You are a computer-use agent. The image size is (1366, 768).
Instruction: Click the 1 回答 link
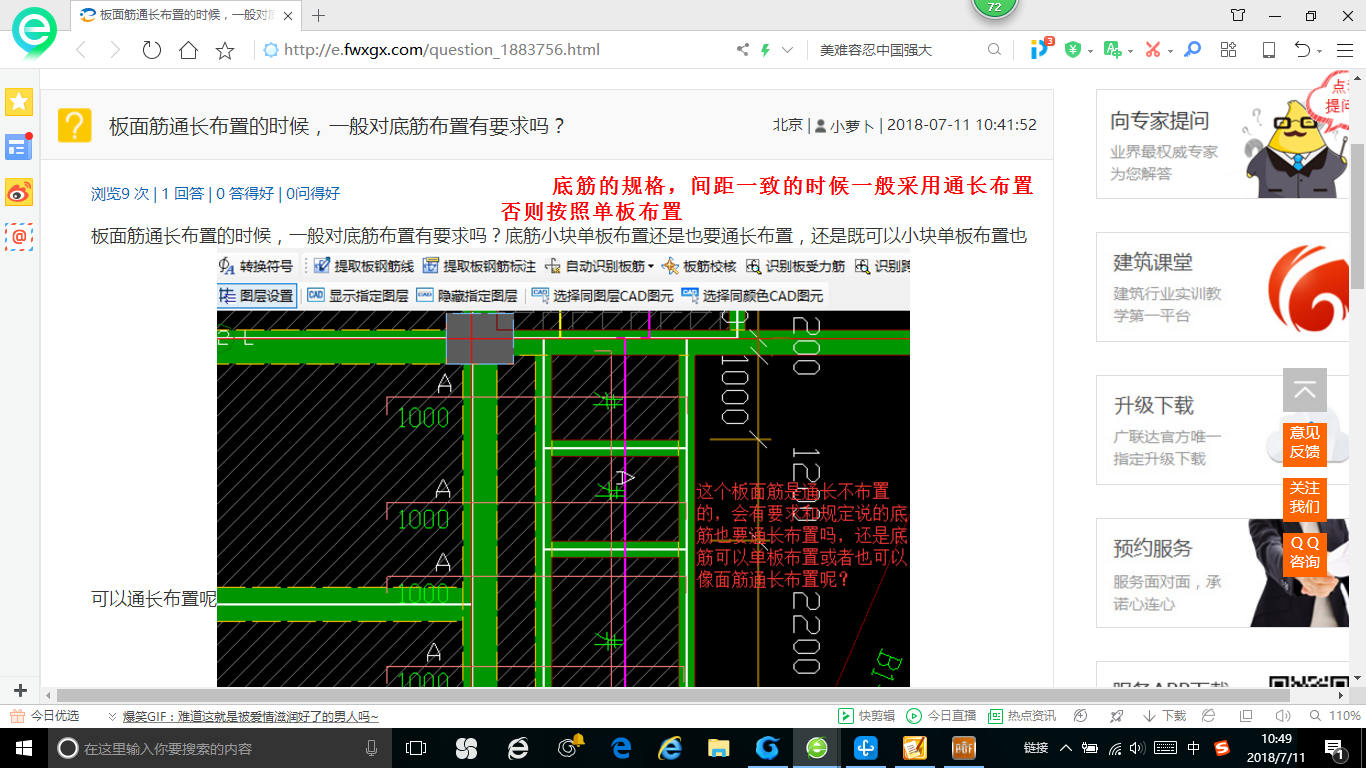point(183,194)
